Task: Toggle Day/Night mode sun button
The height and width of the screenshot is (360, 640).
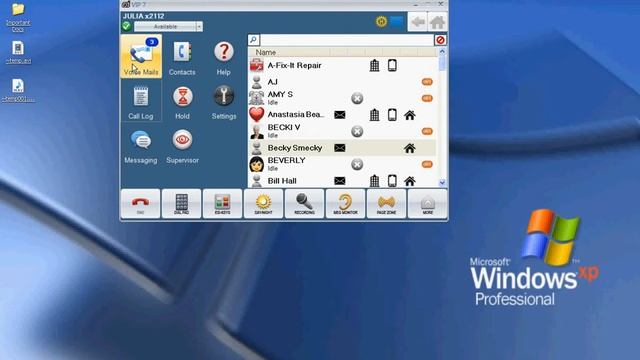Action: pos(263,204)
